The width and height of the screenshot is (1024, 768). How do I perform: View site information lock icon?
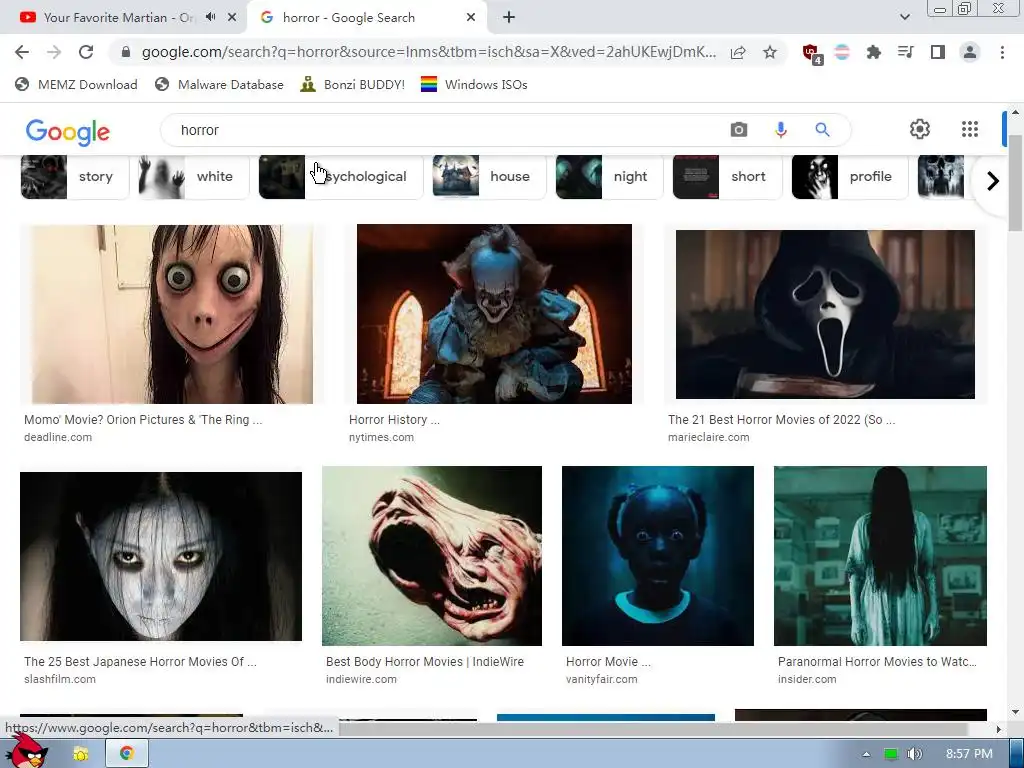click(x=126, y=52)
